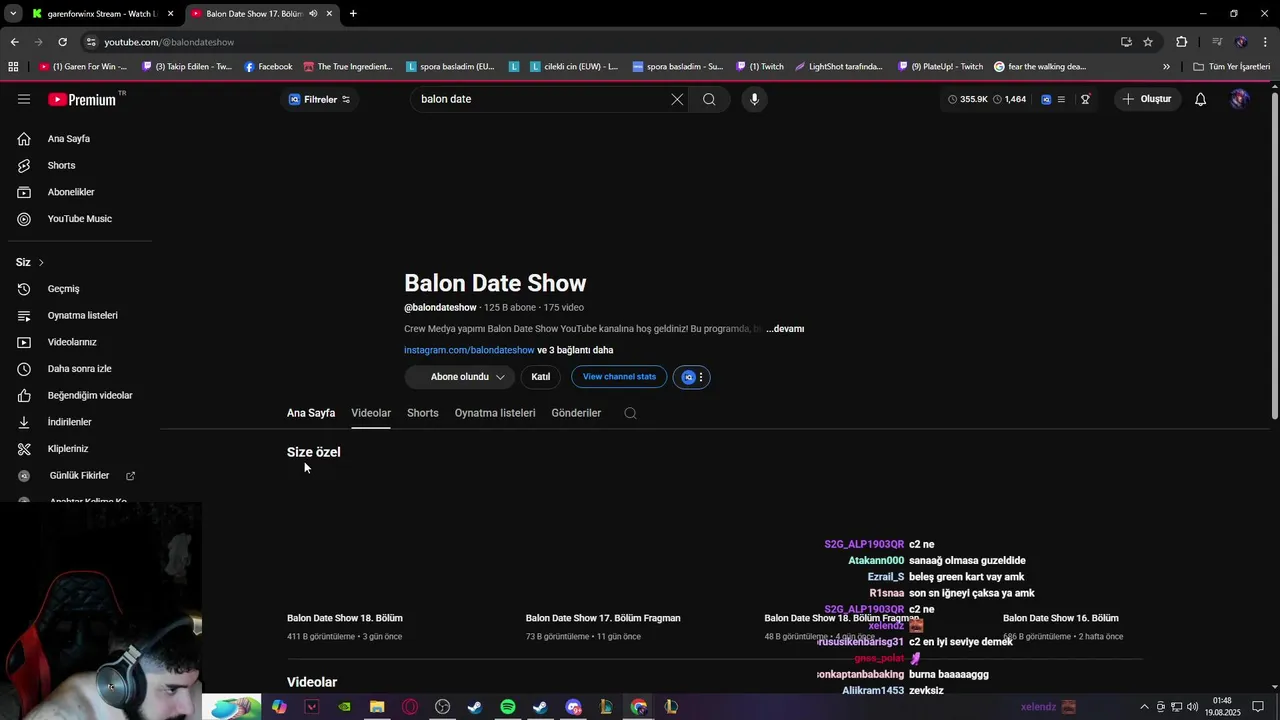Click the channel search magnifier icon

[x=630, y=413]
